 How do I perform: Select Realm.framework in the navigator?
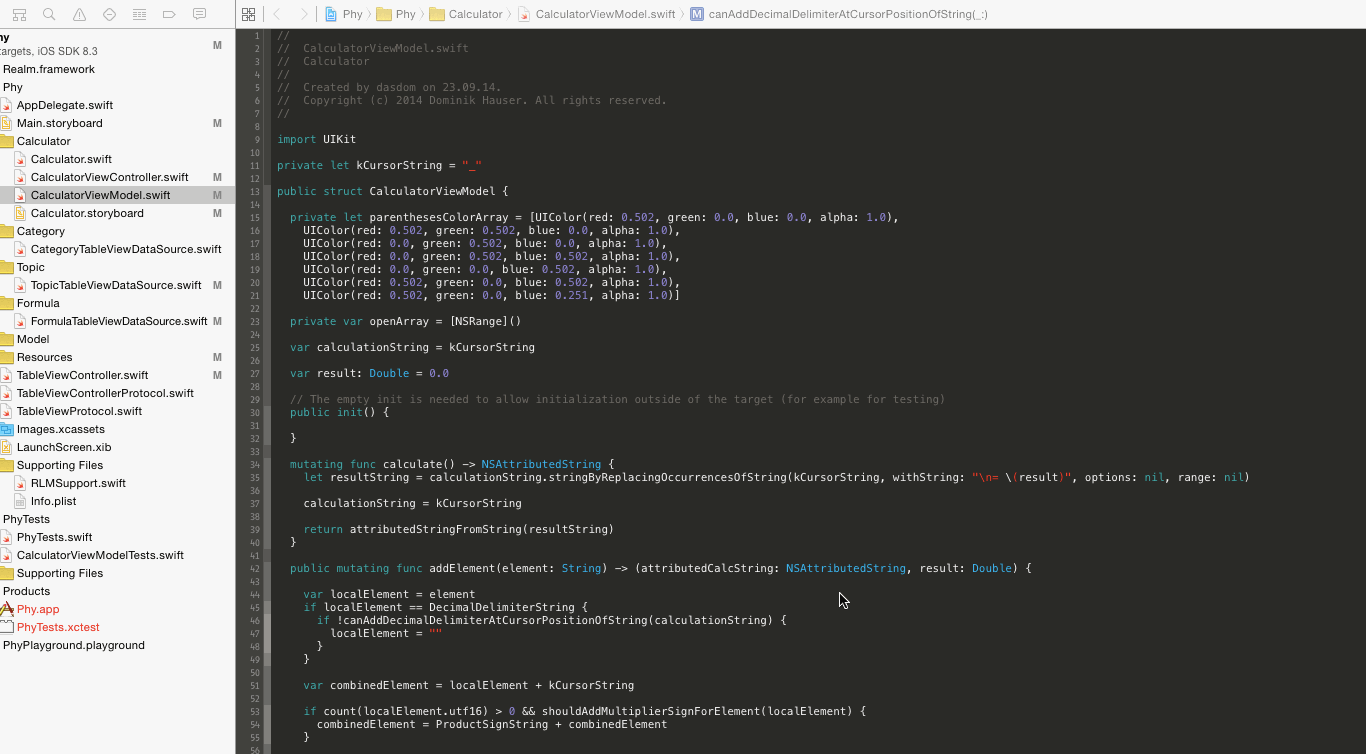click(49, 69)
